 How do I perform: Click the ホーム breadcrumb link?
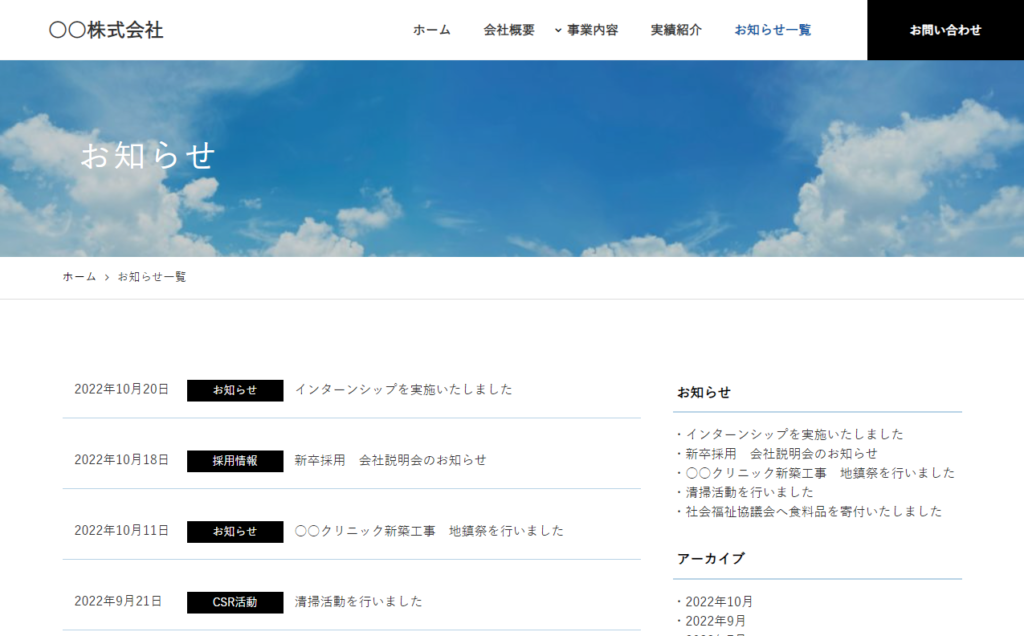tap(79, 277)
